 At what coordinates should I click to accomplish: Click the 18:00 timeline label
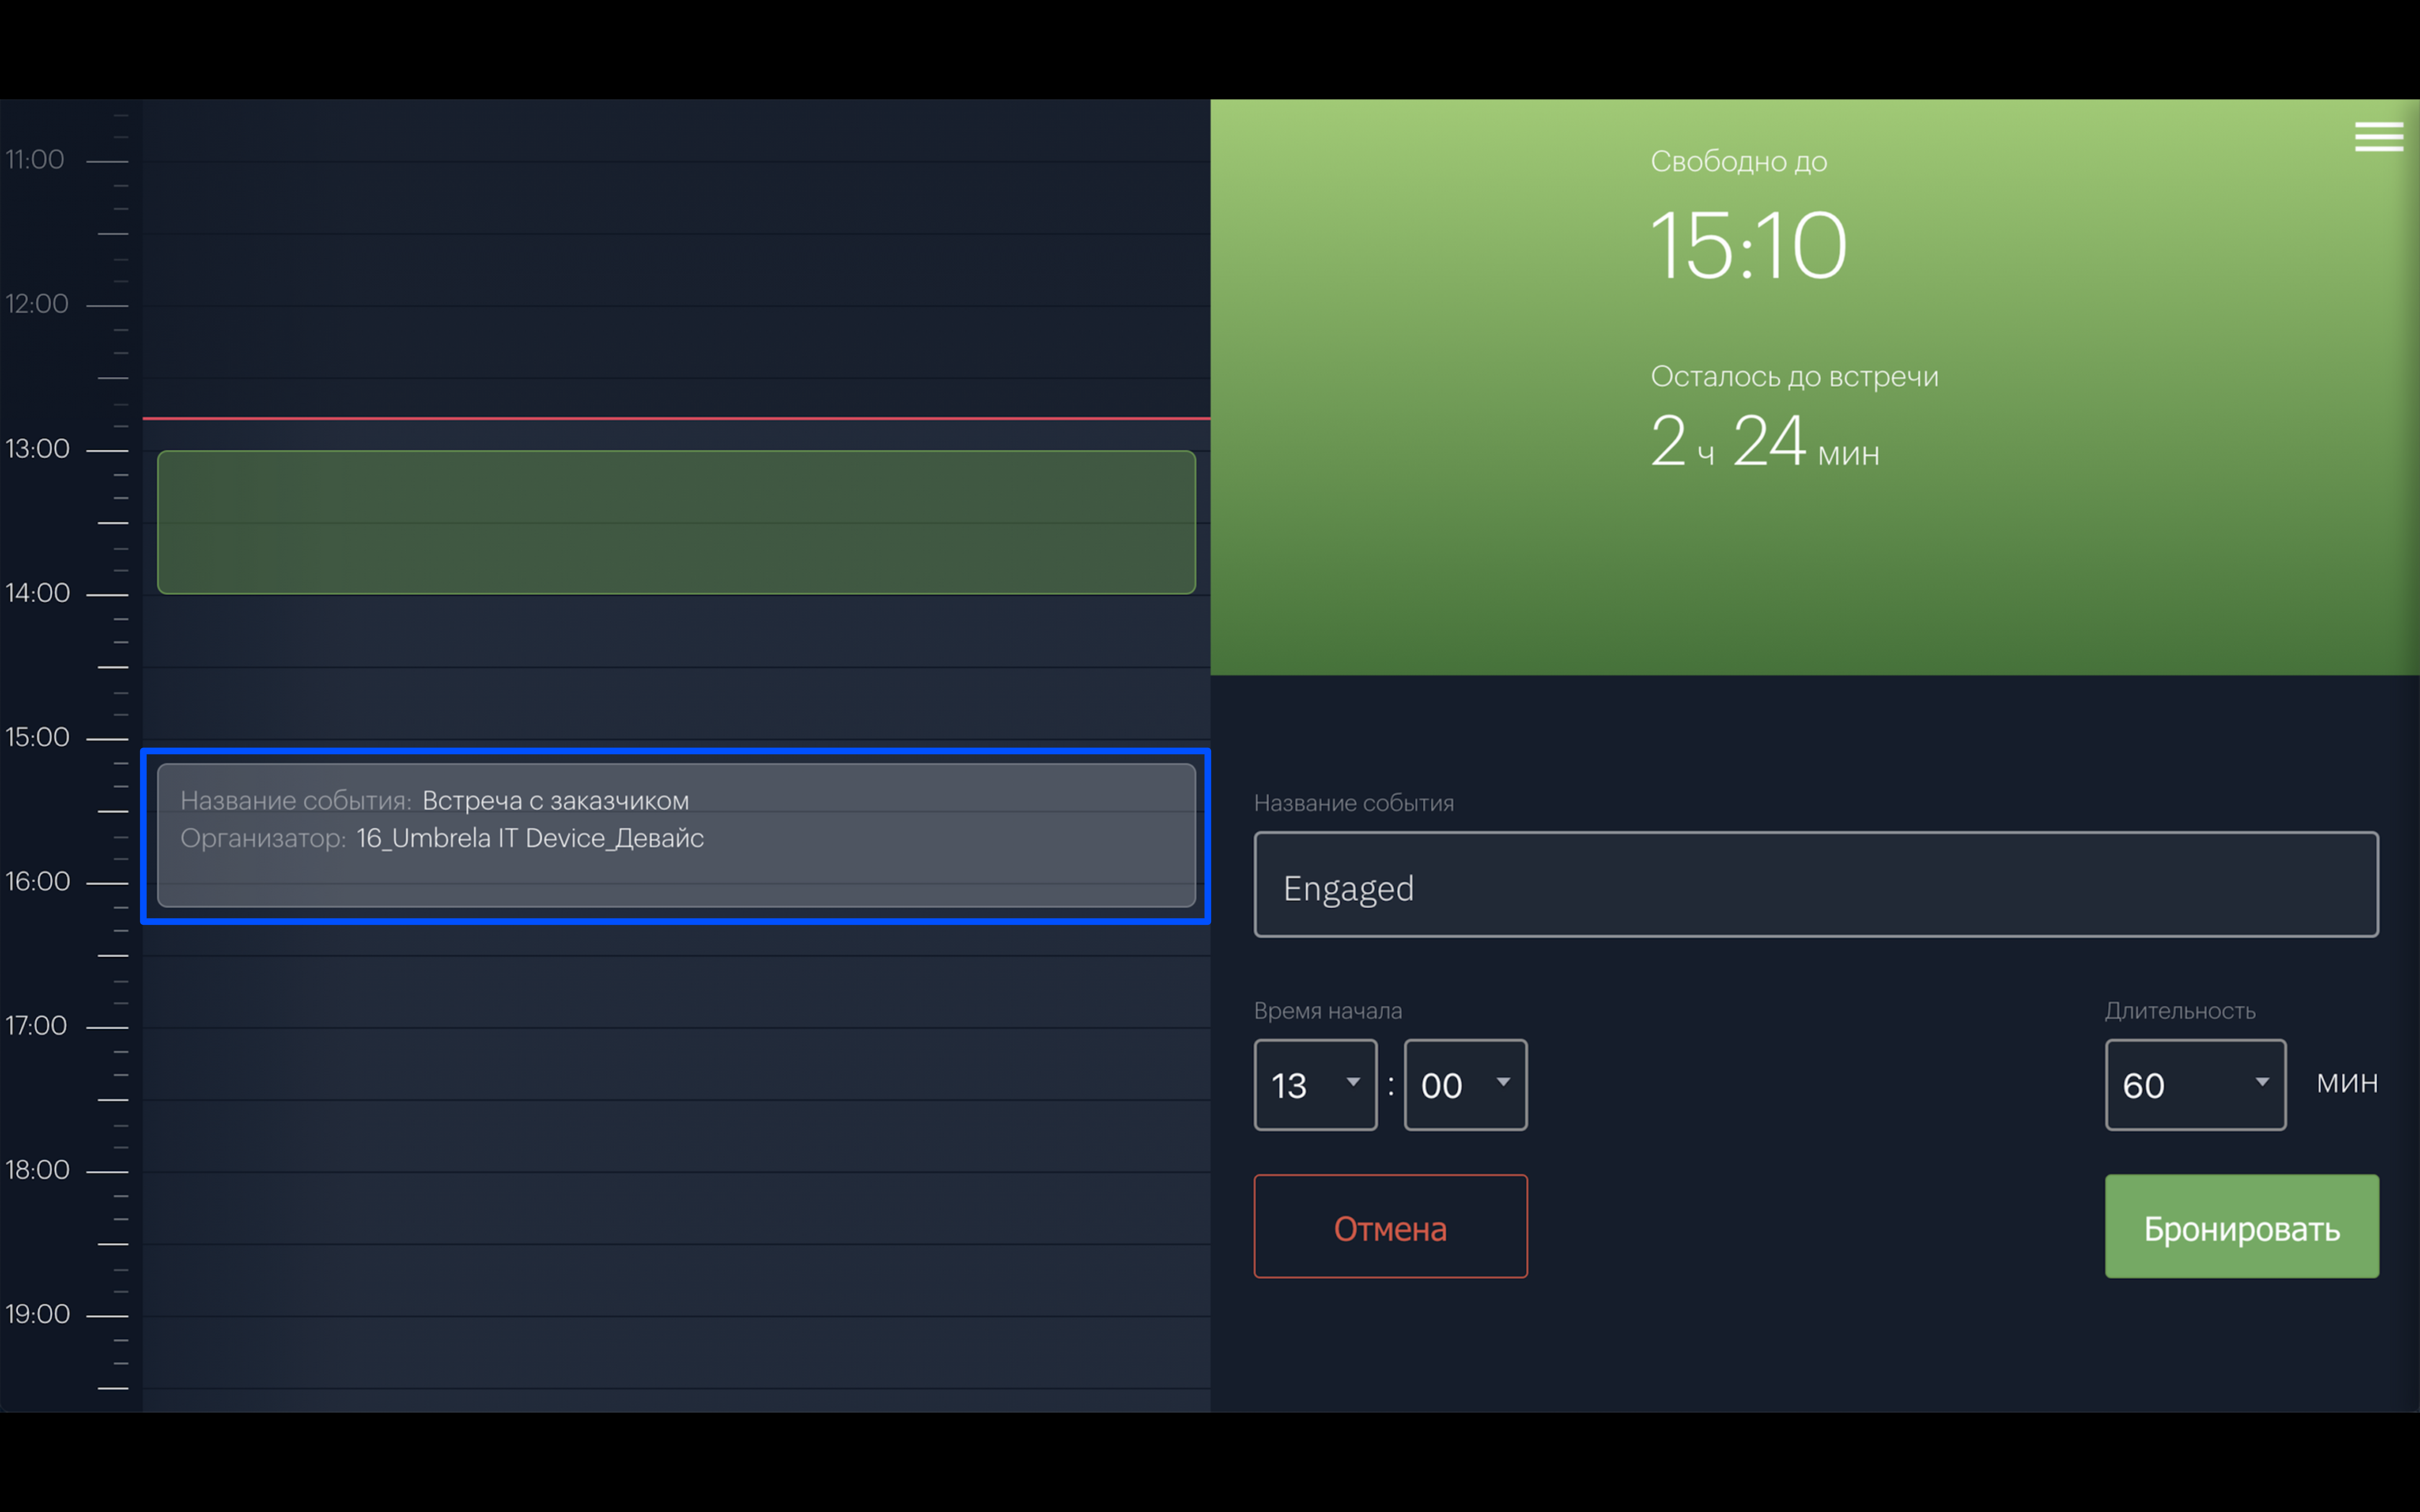(38, 1170)
